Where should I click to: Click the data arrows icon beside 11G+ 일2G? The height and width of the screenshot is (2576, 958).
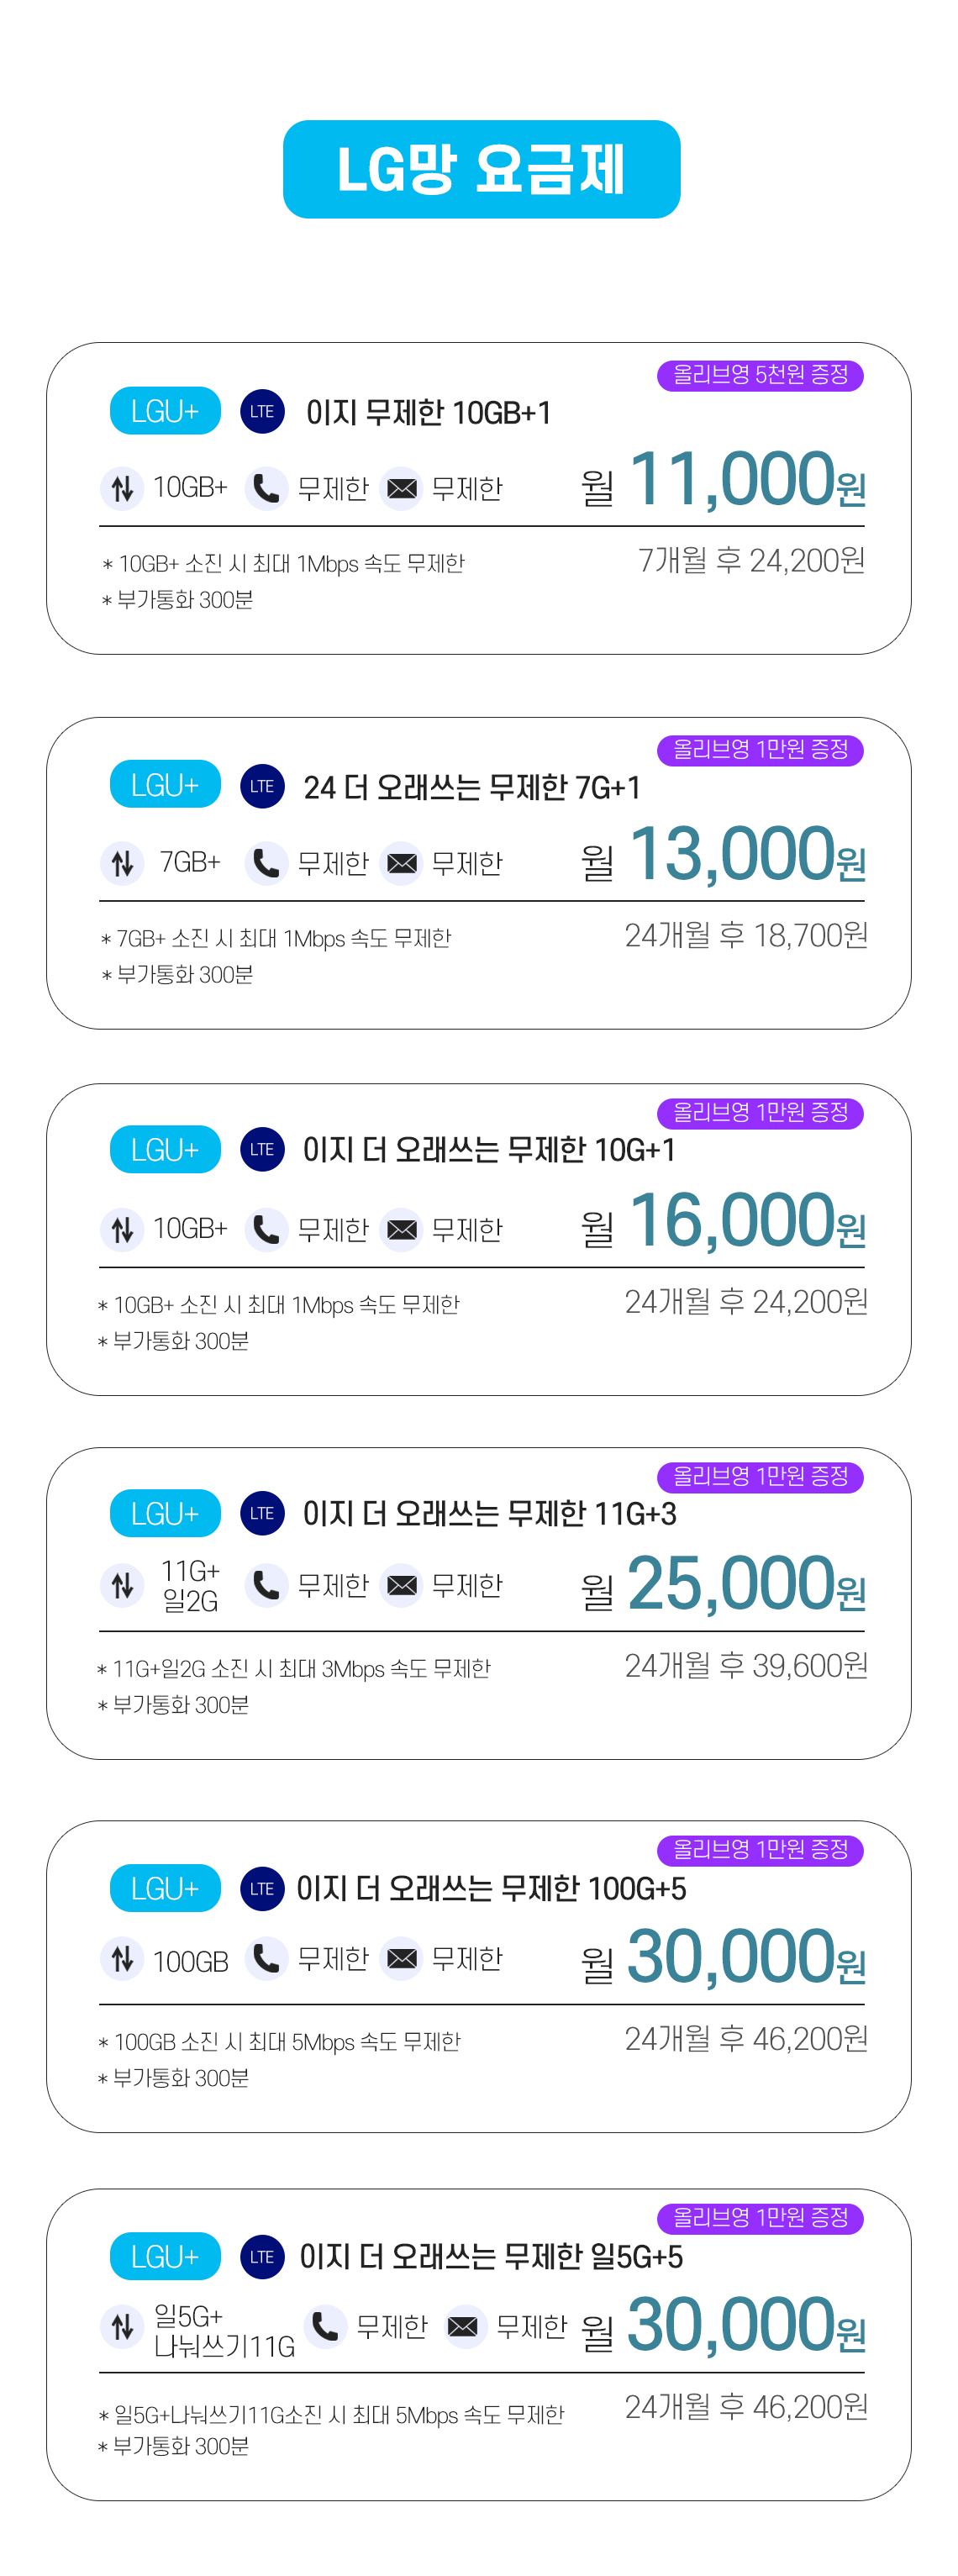[x=122, y=1585]
